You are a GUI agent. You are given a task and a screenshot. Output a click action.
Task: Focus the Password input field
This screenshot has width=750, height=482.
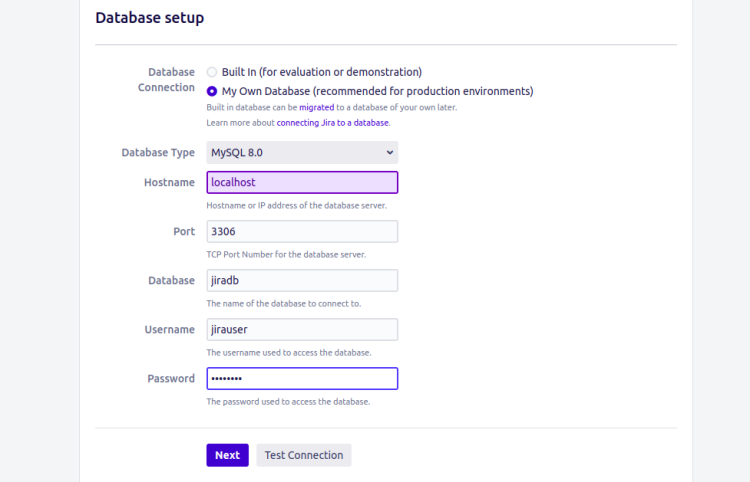point(302,378)
